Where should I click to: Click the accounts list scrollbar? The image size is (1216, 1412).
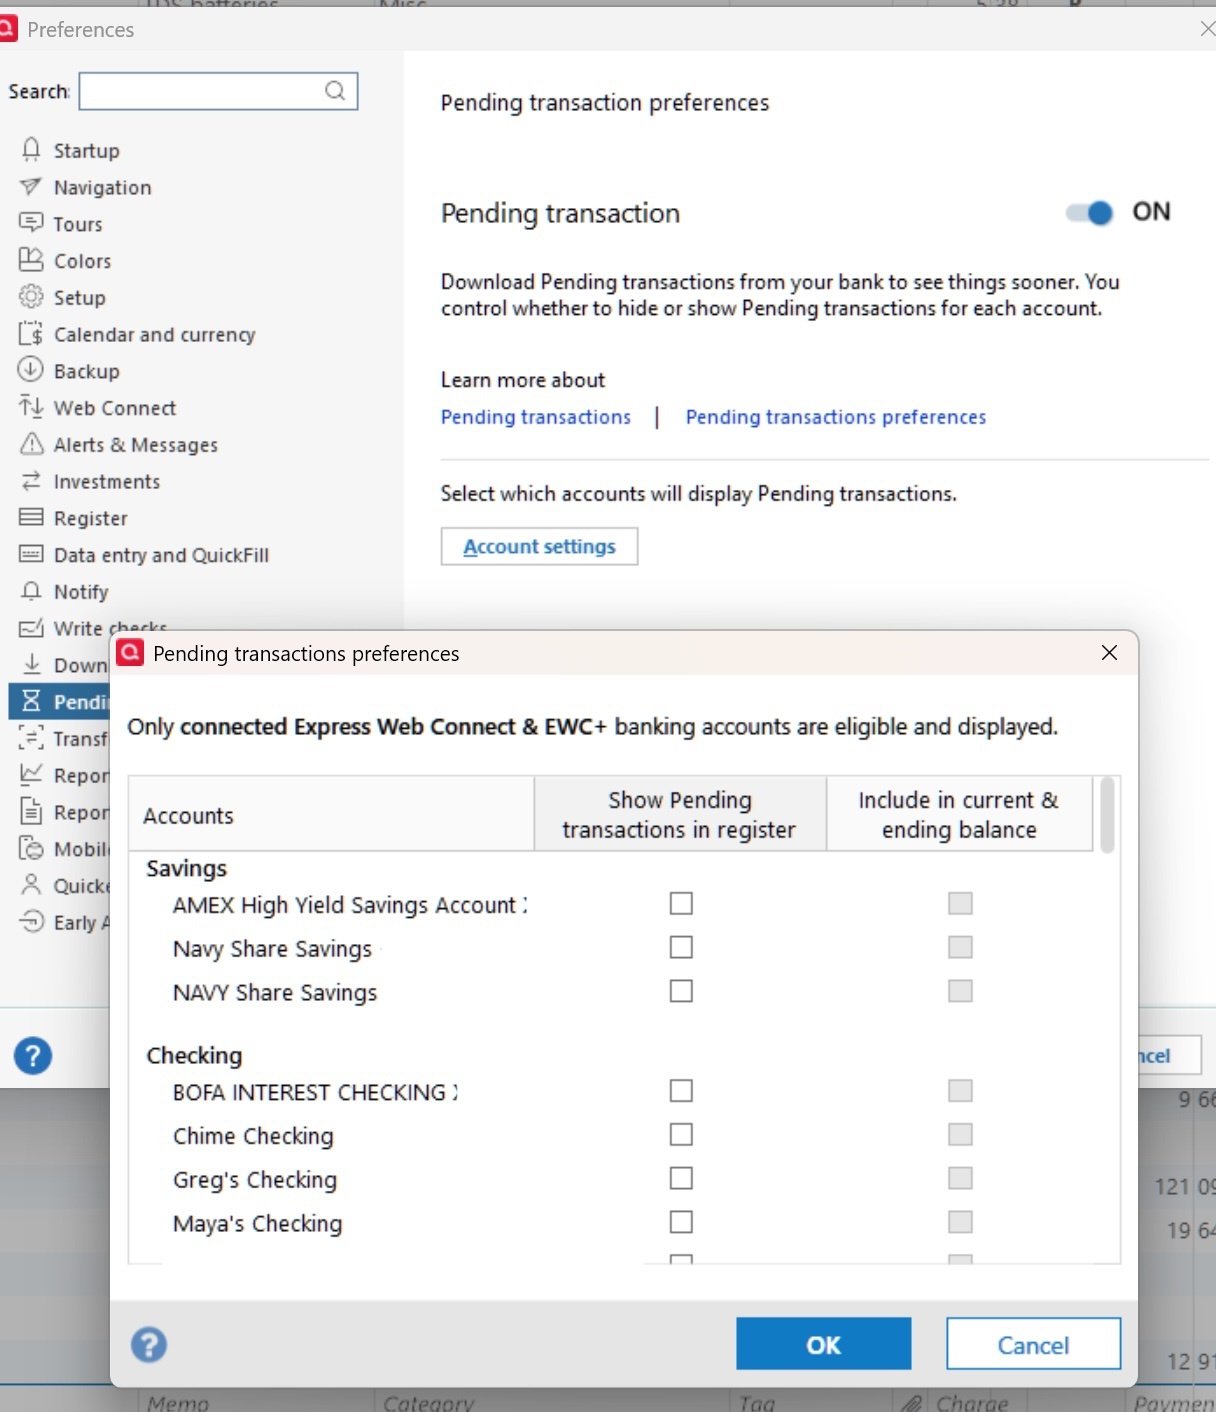[x=1107, y=815]
